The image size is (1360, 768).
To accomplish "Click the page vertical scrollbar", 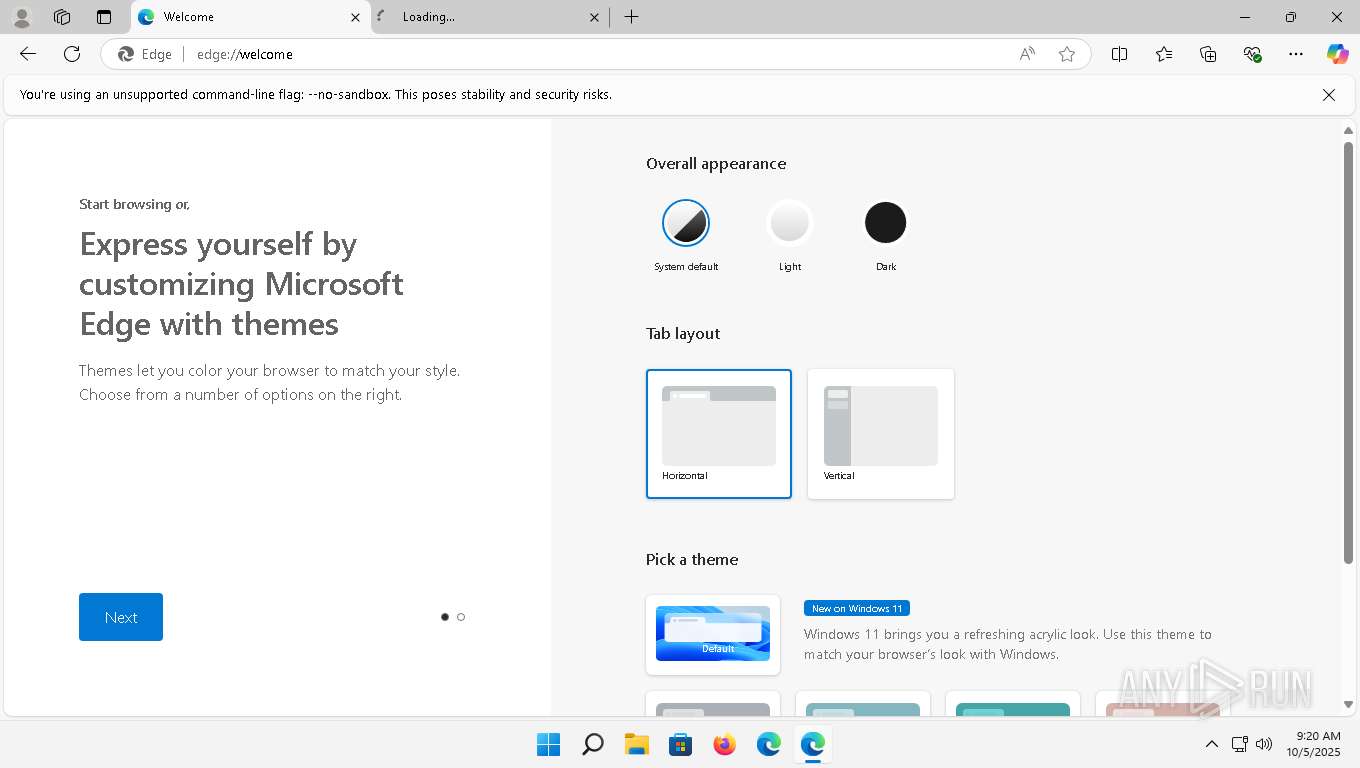I will (1348, 352).
